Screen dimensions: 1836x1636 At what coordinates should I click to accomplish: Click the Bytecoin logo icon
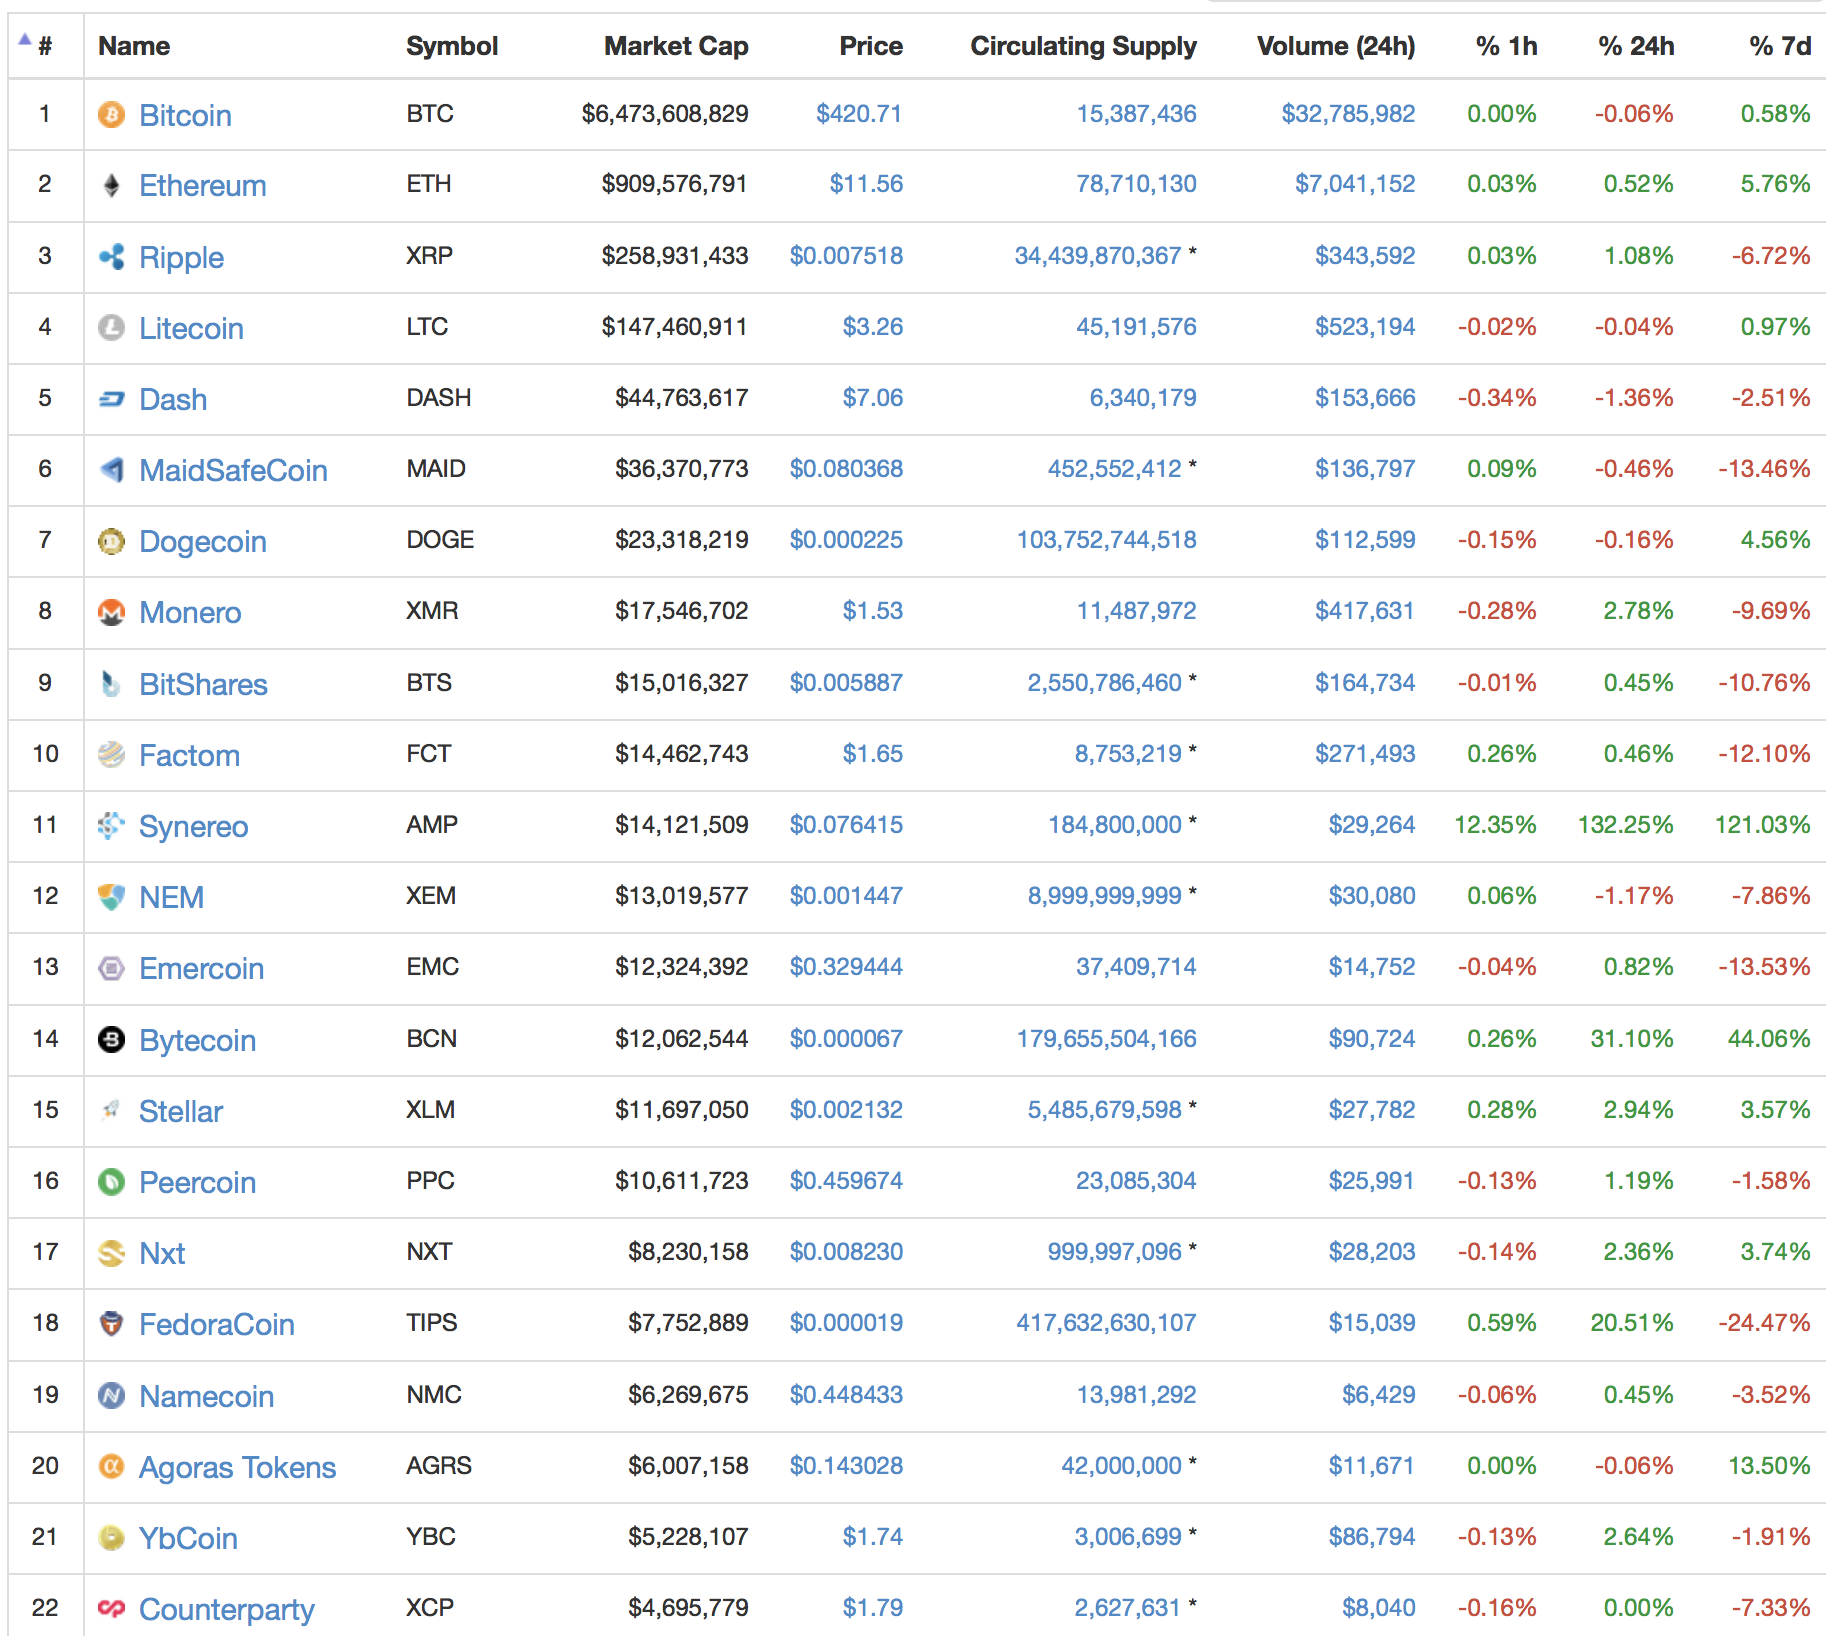pyautogui.click(x=111, y=1040)
